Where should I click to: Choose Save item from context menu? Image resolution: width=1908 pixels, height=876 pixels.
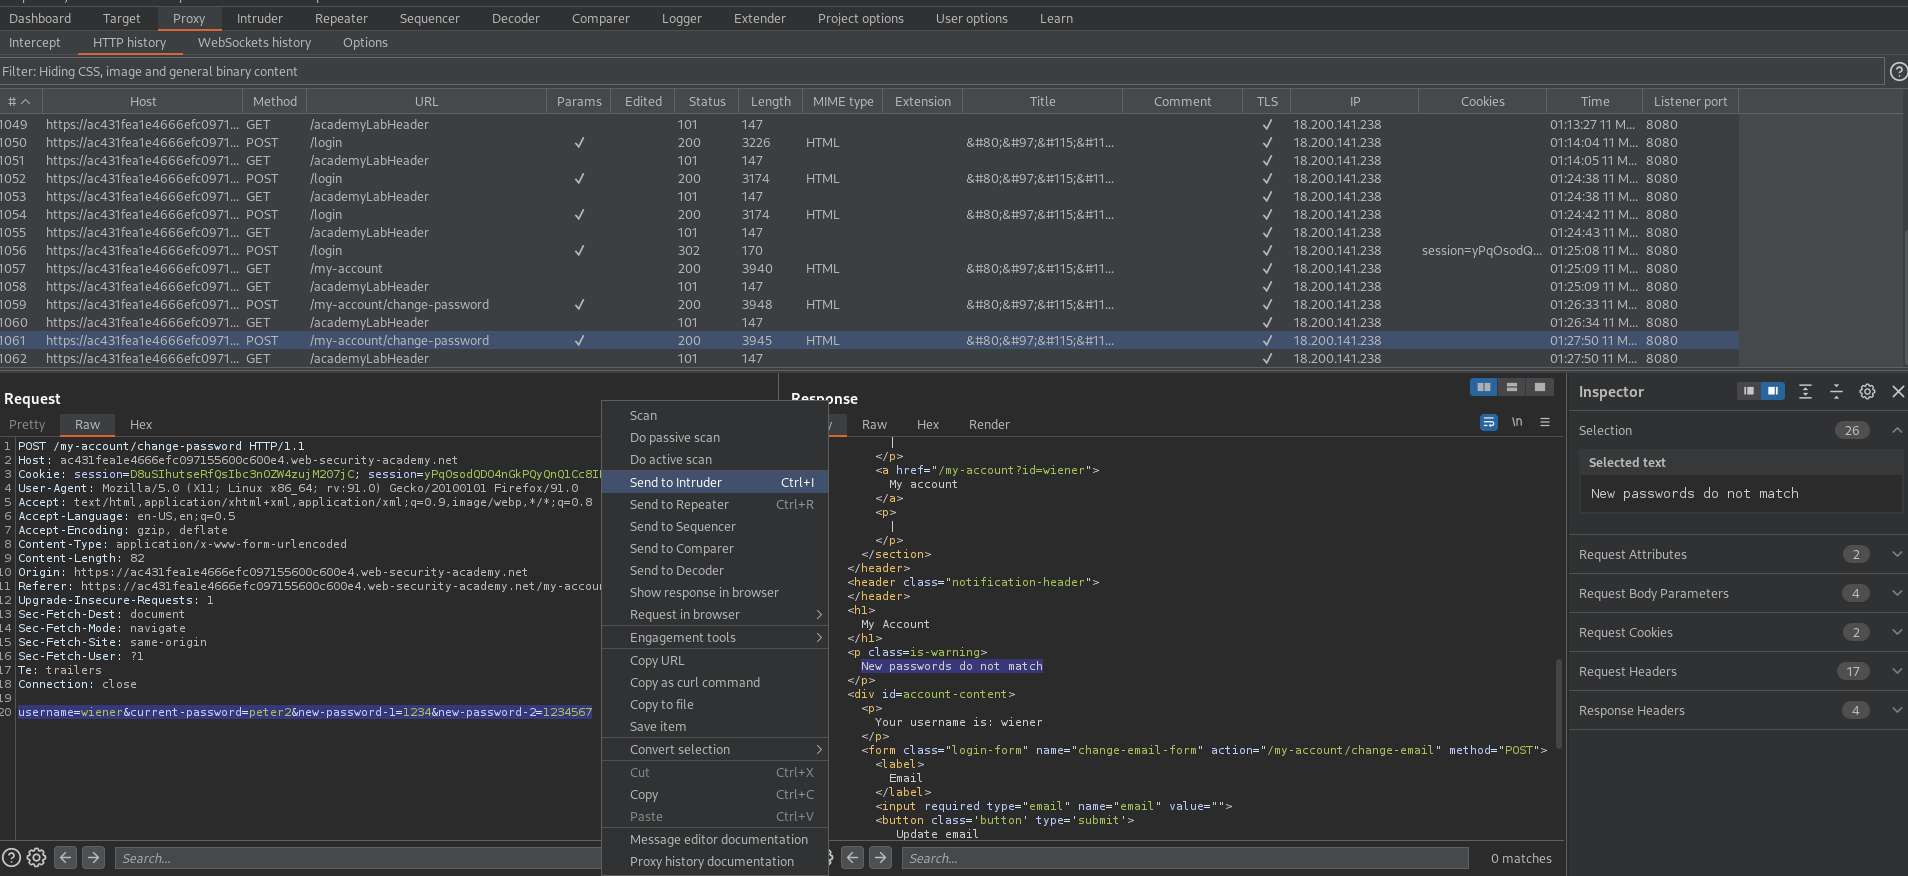point(715,726)
